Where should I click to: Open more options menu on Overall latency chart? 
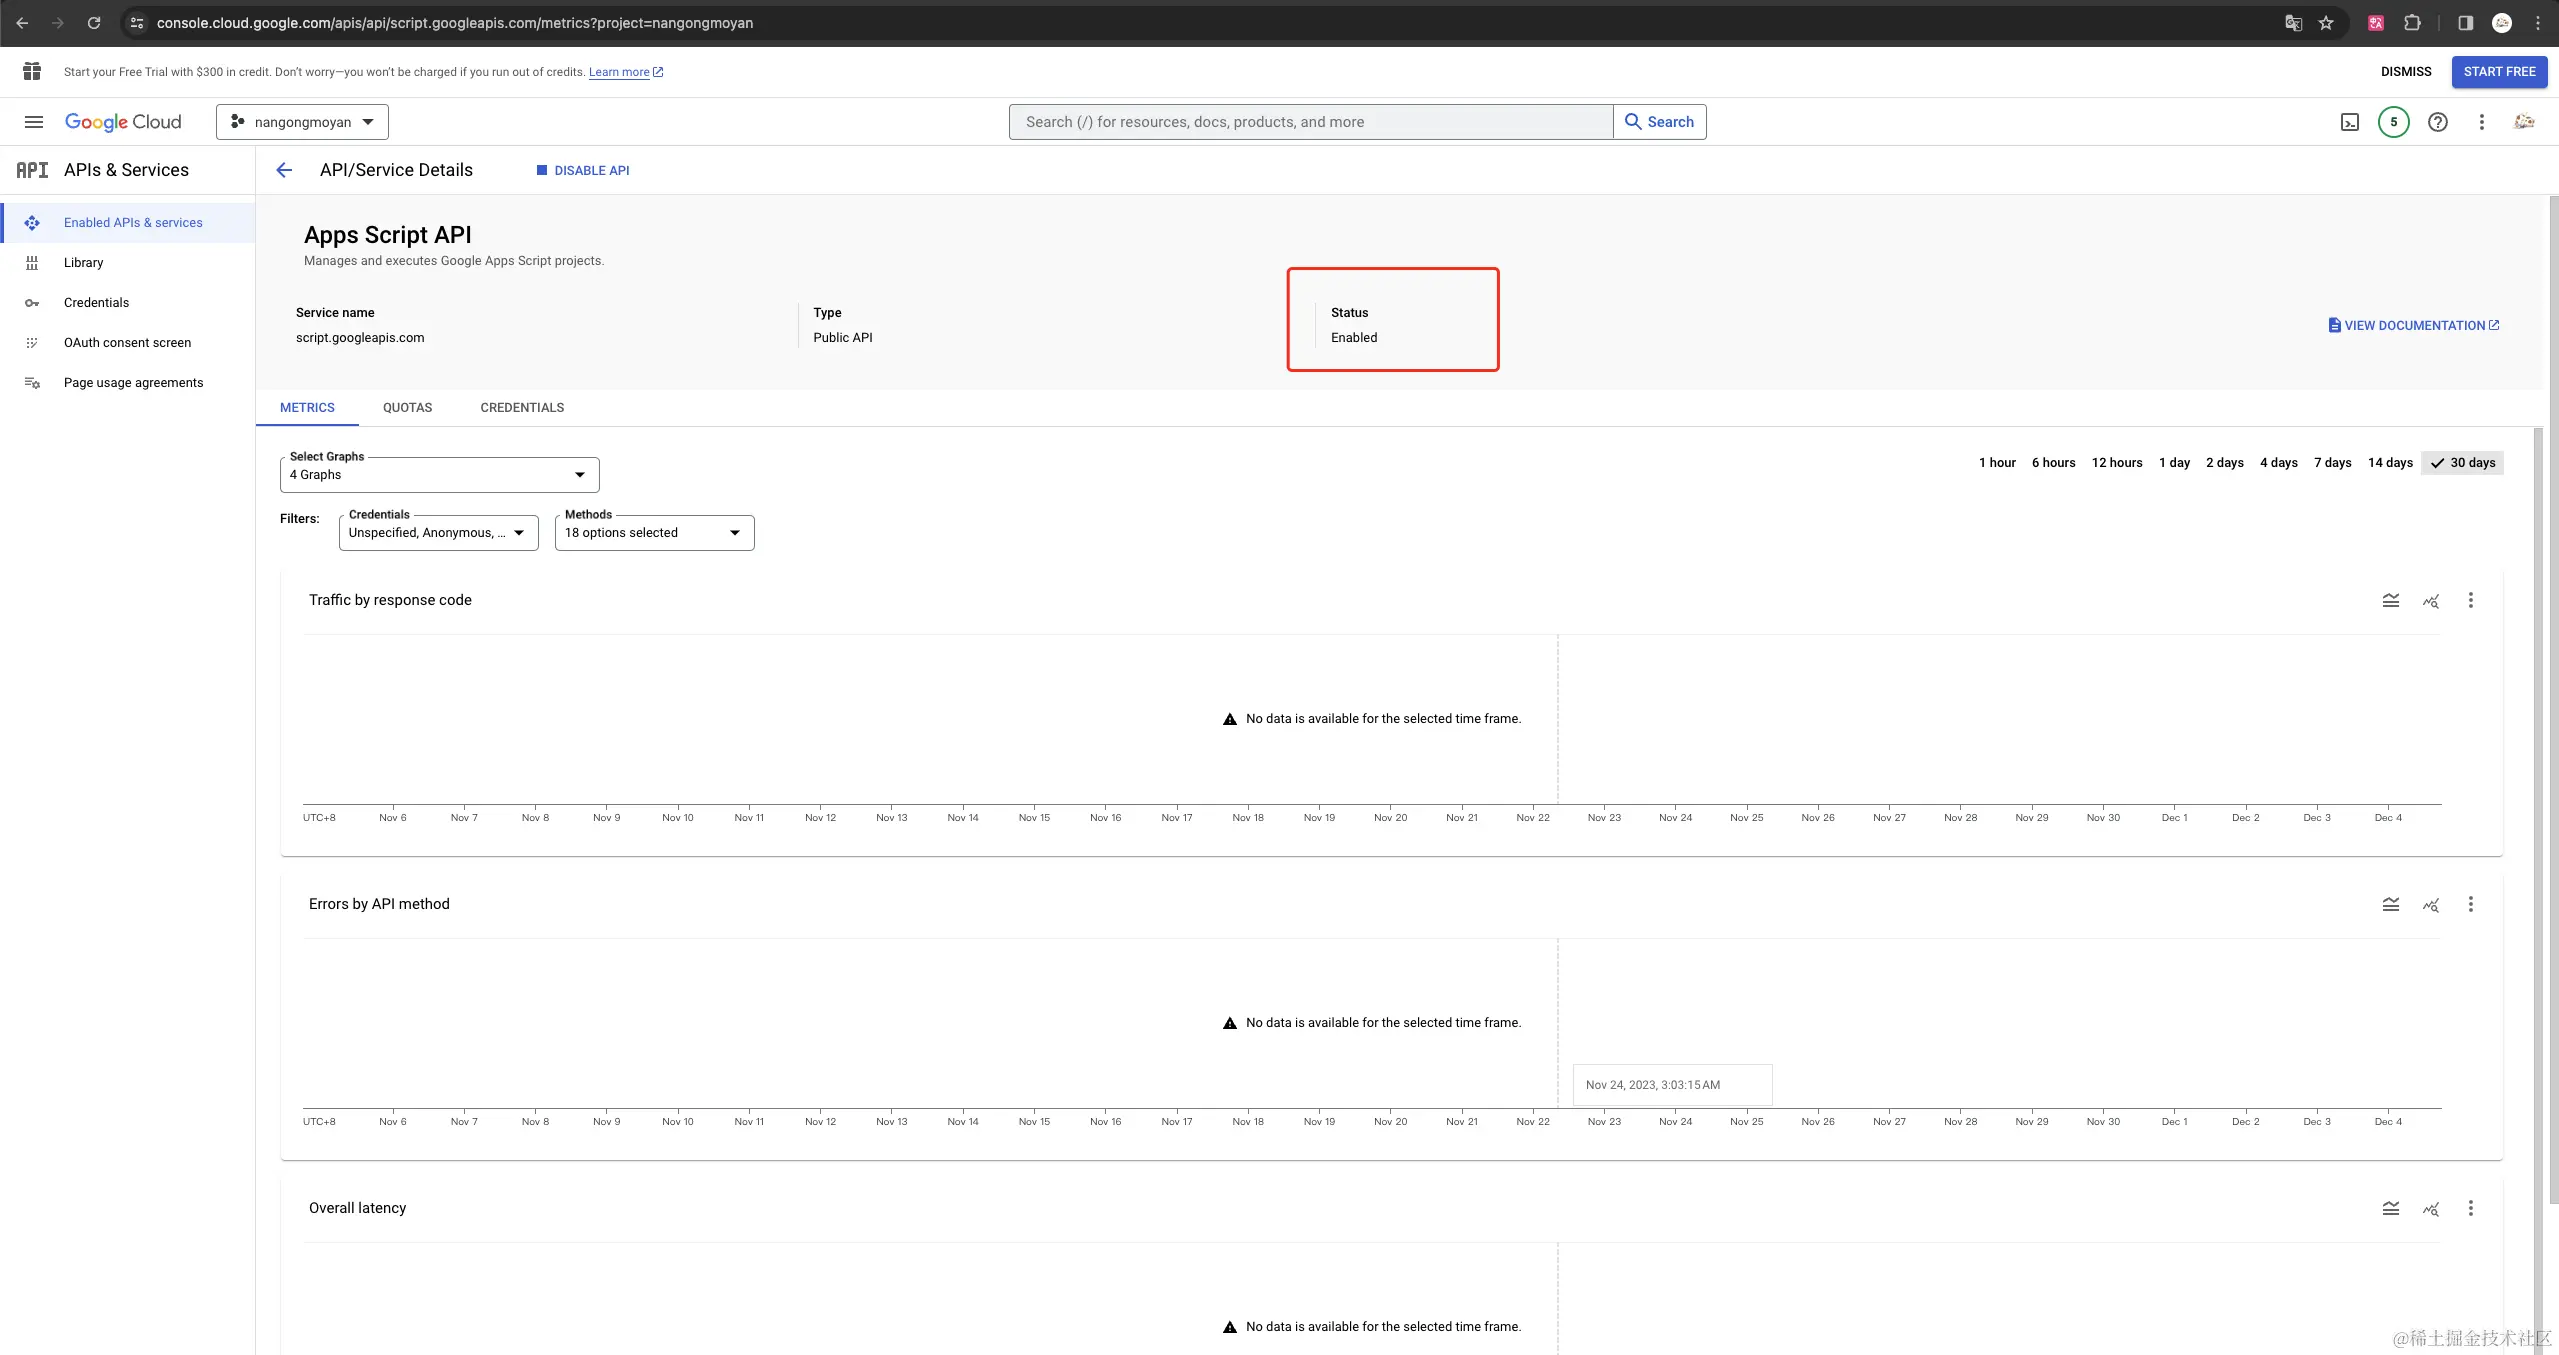coord(2471,1208)
